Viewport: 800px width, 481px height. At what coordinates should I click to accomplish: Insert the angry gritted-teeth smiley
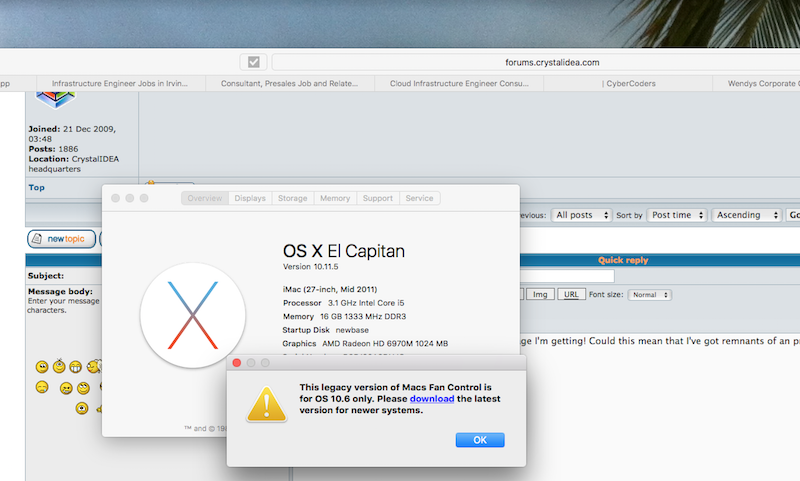pyautogui.click(x=66, y=389)
